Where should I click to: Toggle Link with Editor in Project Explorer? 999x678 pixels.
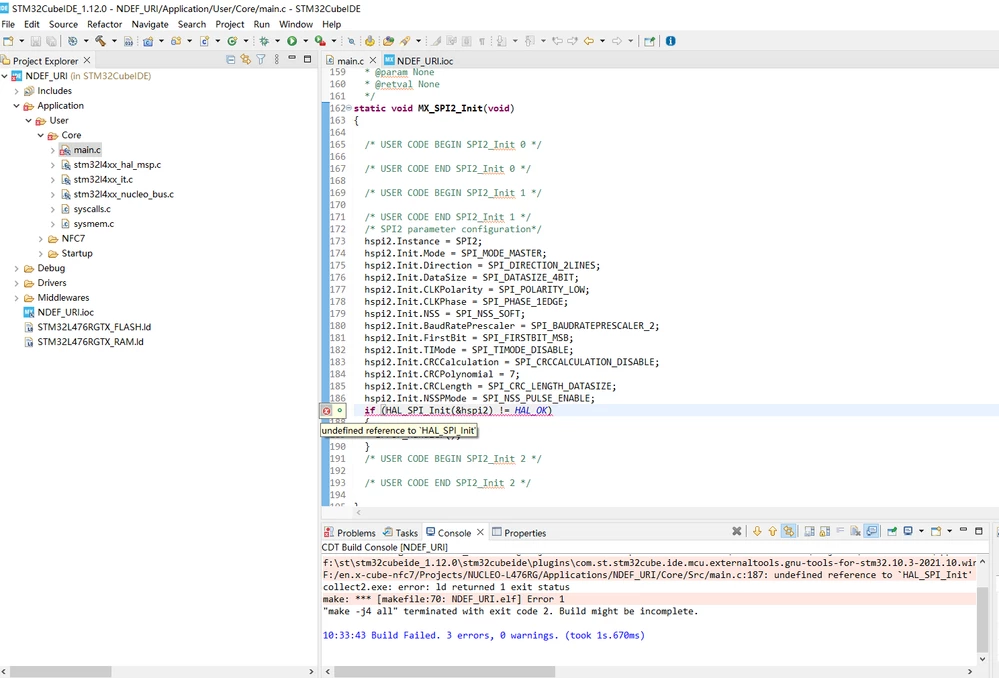245,59
